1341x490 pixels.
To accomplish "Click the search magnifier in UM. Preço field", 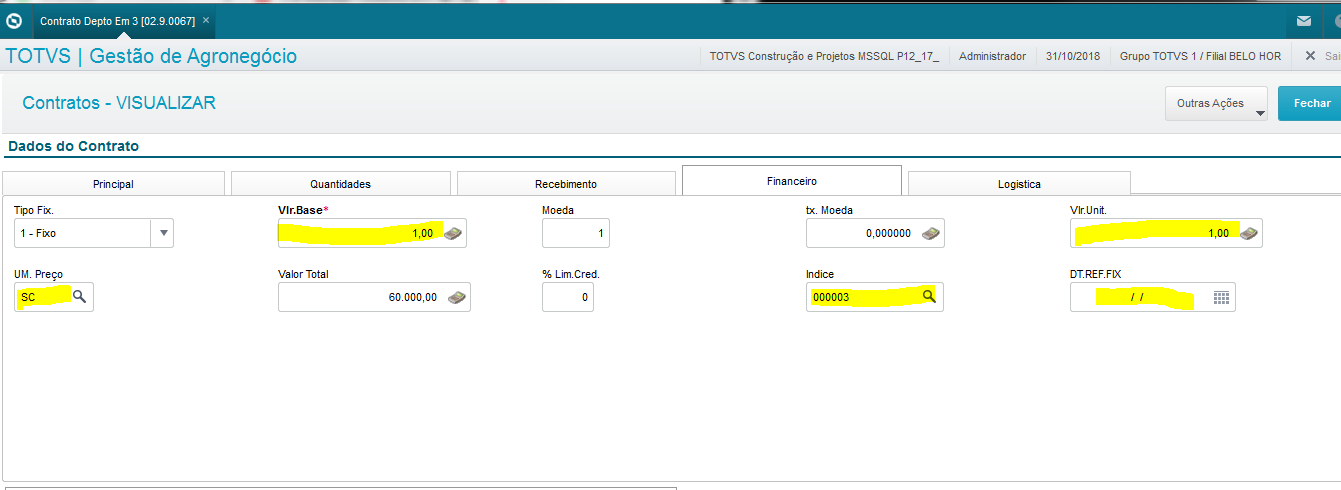I will (x=80, y=297).
